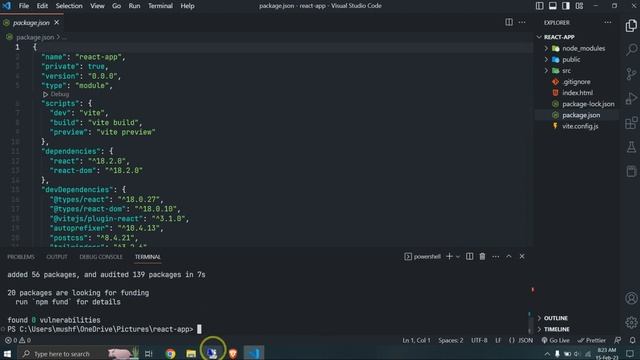Change end of line LF setting
Screen dimensions: 640x360
point(498,340)
